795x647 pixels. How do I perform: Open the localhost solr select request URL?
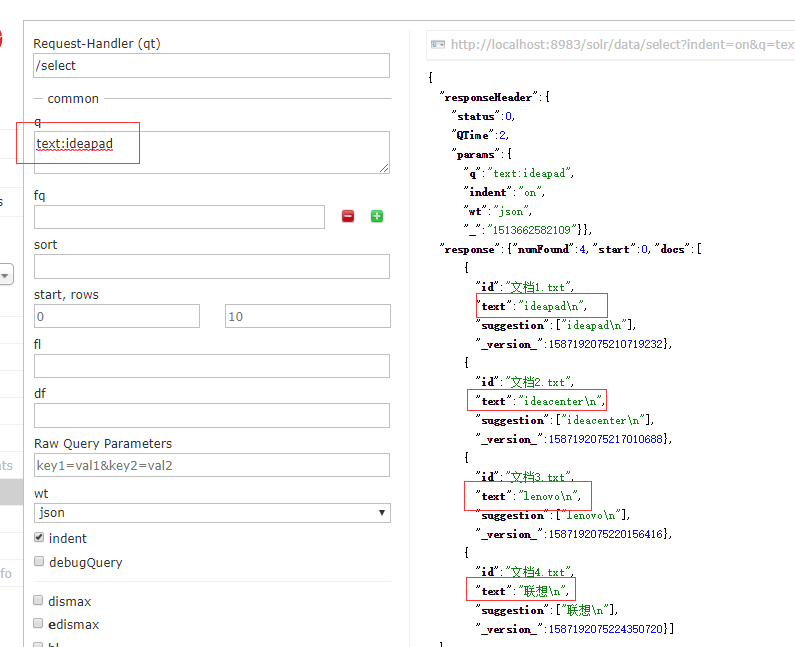tap(622, 45)
